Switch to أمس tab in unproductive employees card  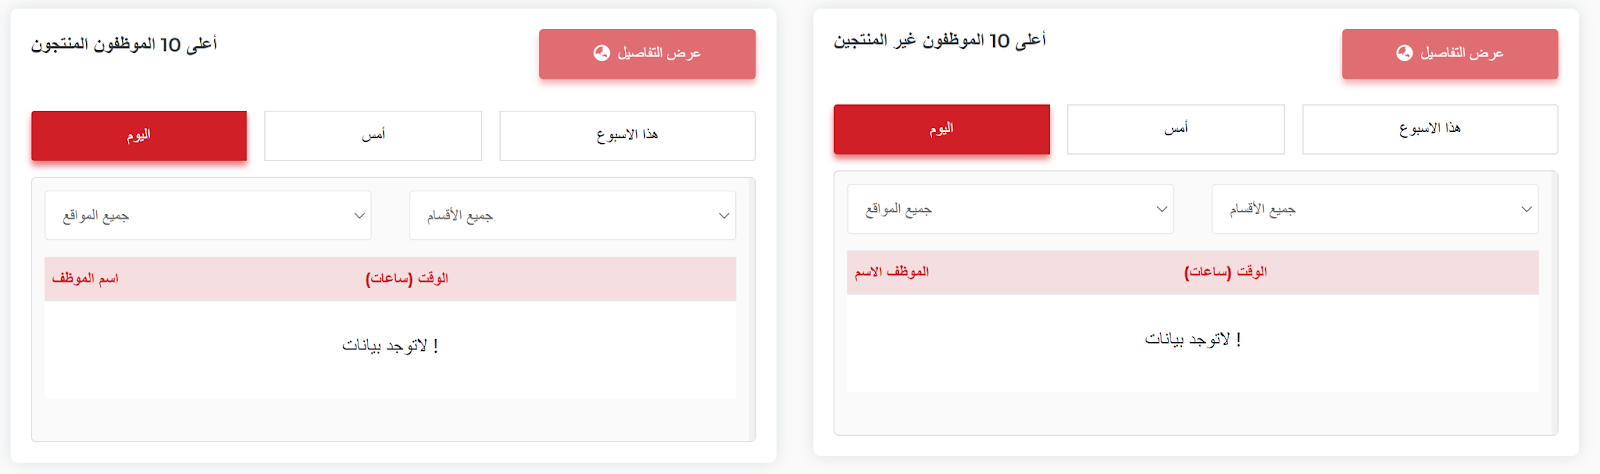click(x=1176, y=130)
